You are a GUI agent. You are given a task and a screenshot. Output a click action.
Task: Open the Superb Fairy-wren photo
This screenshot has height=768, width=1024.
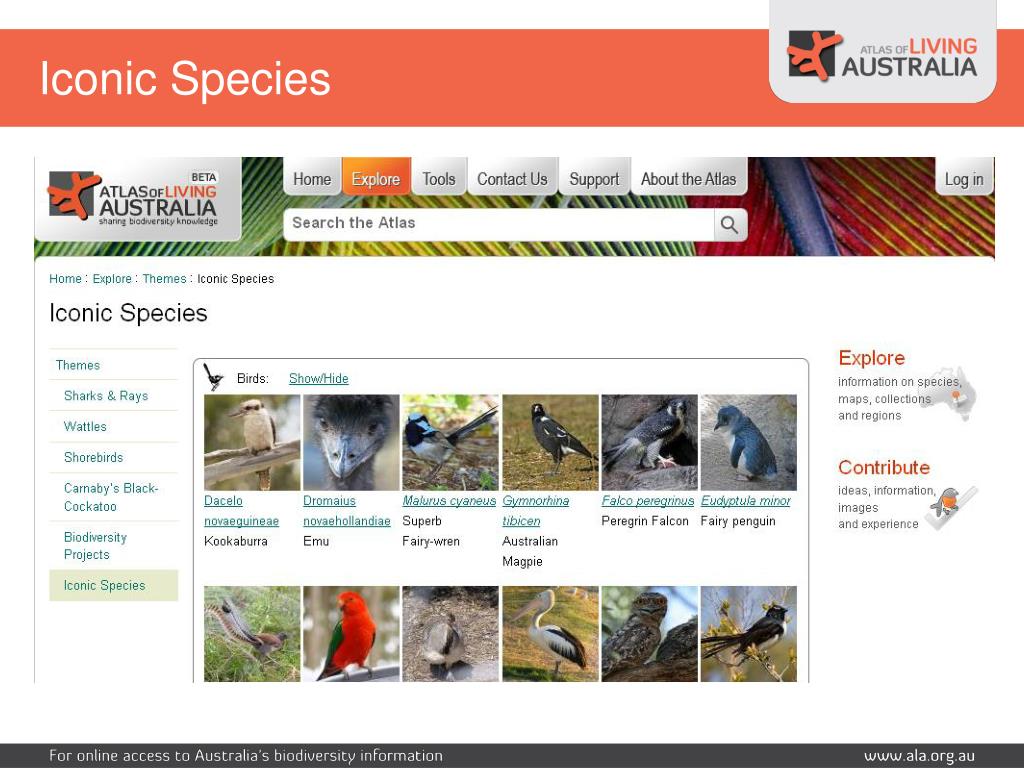point(451,442)
